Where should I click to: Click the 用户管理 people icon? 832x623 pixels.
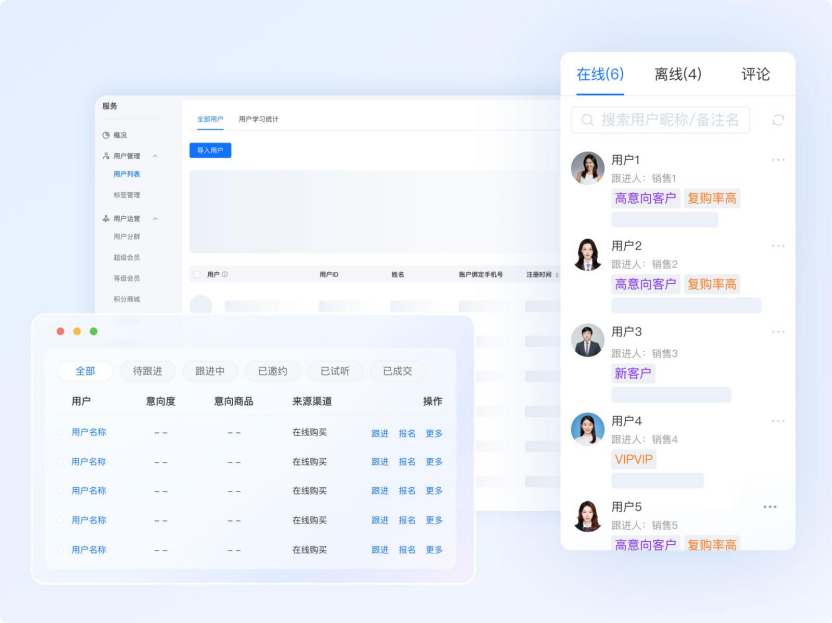[x=106, y=155]
